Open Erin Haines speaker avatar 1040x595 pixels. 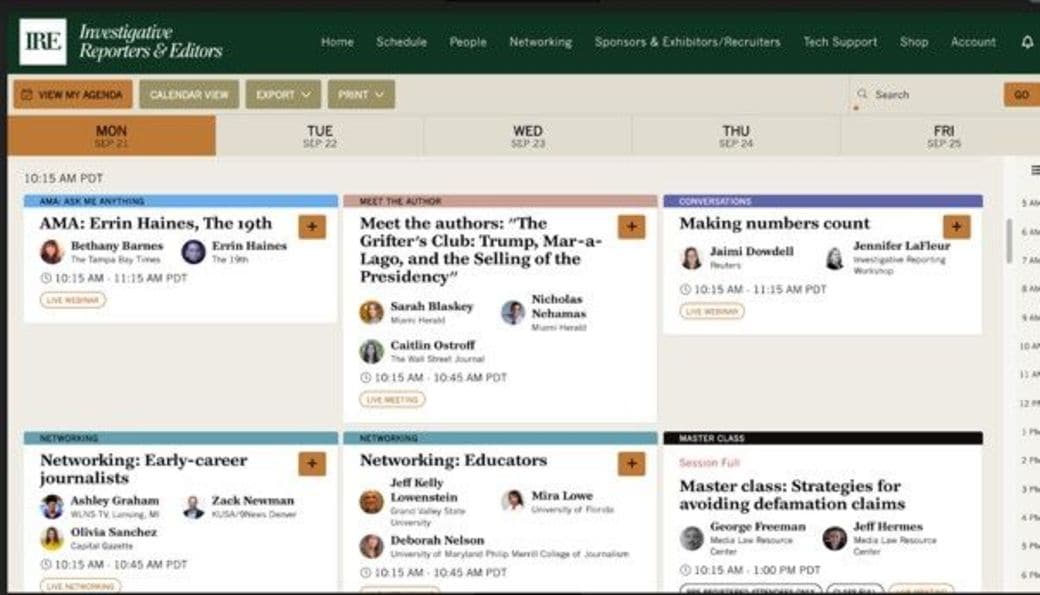pos(194,252)
